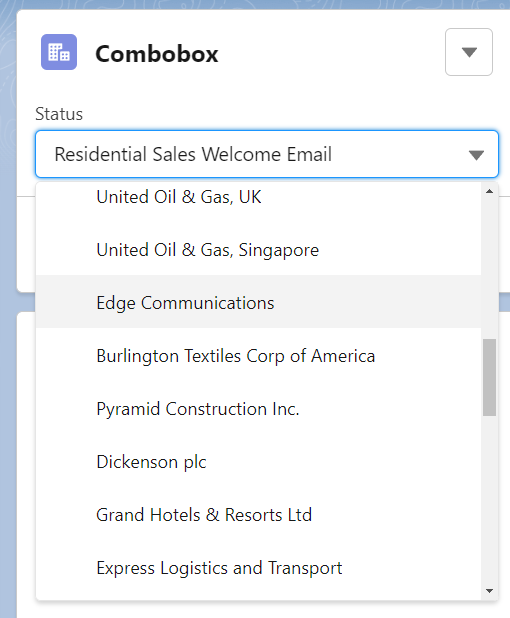Click the Combobox heading text
The width and height of the screenshot is (510, 618).
click(157, 54)
